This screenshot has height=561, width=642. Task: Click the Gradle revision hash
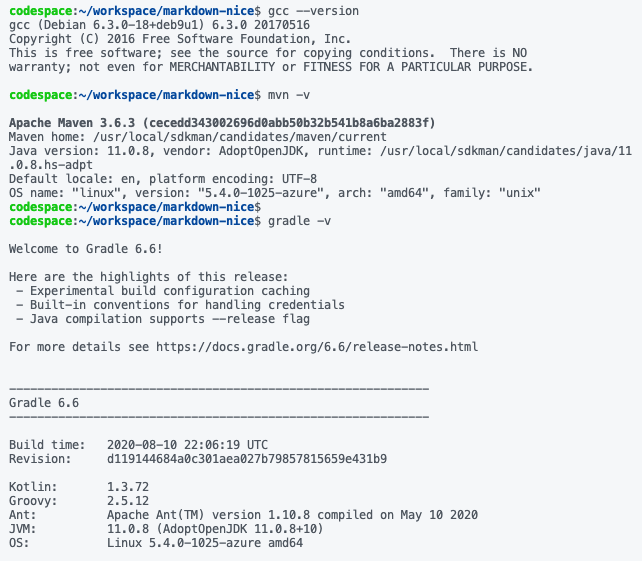click(x=247, y=459)
